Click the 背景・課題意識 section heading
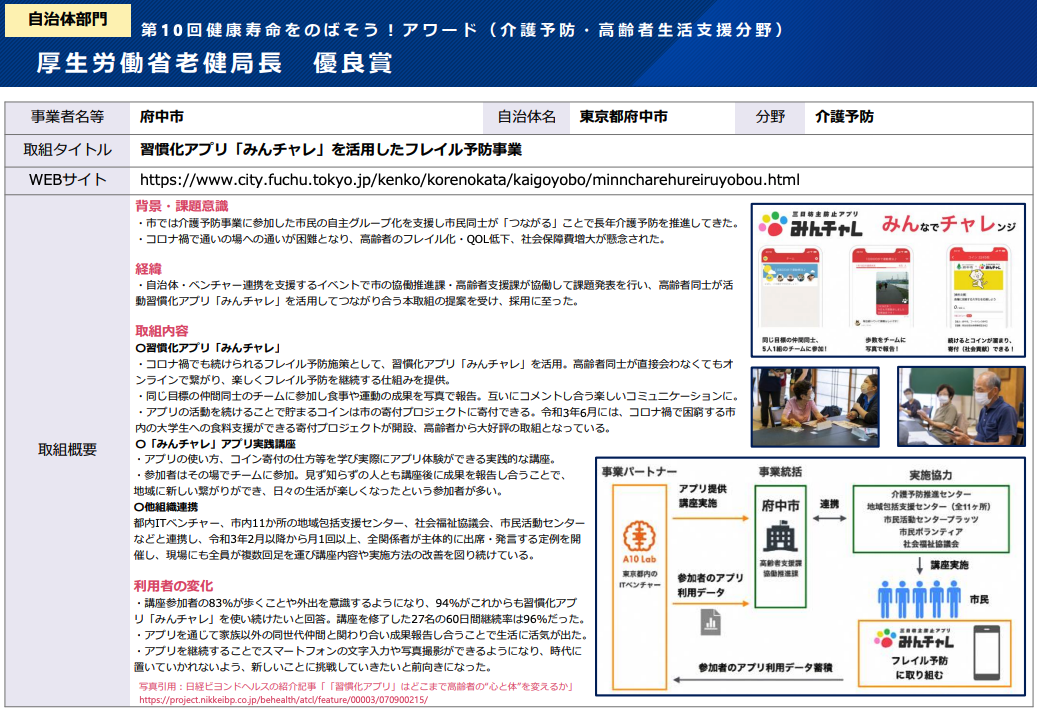The width and height of the screenshot is (1037, 718). coord(181,206)
